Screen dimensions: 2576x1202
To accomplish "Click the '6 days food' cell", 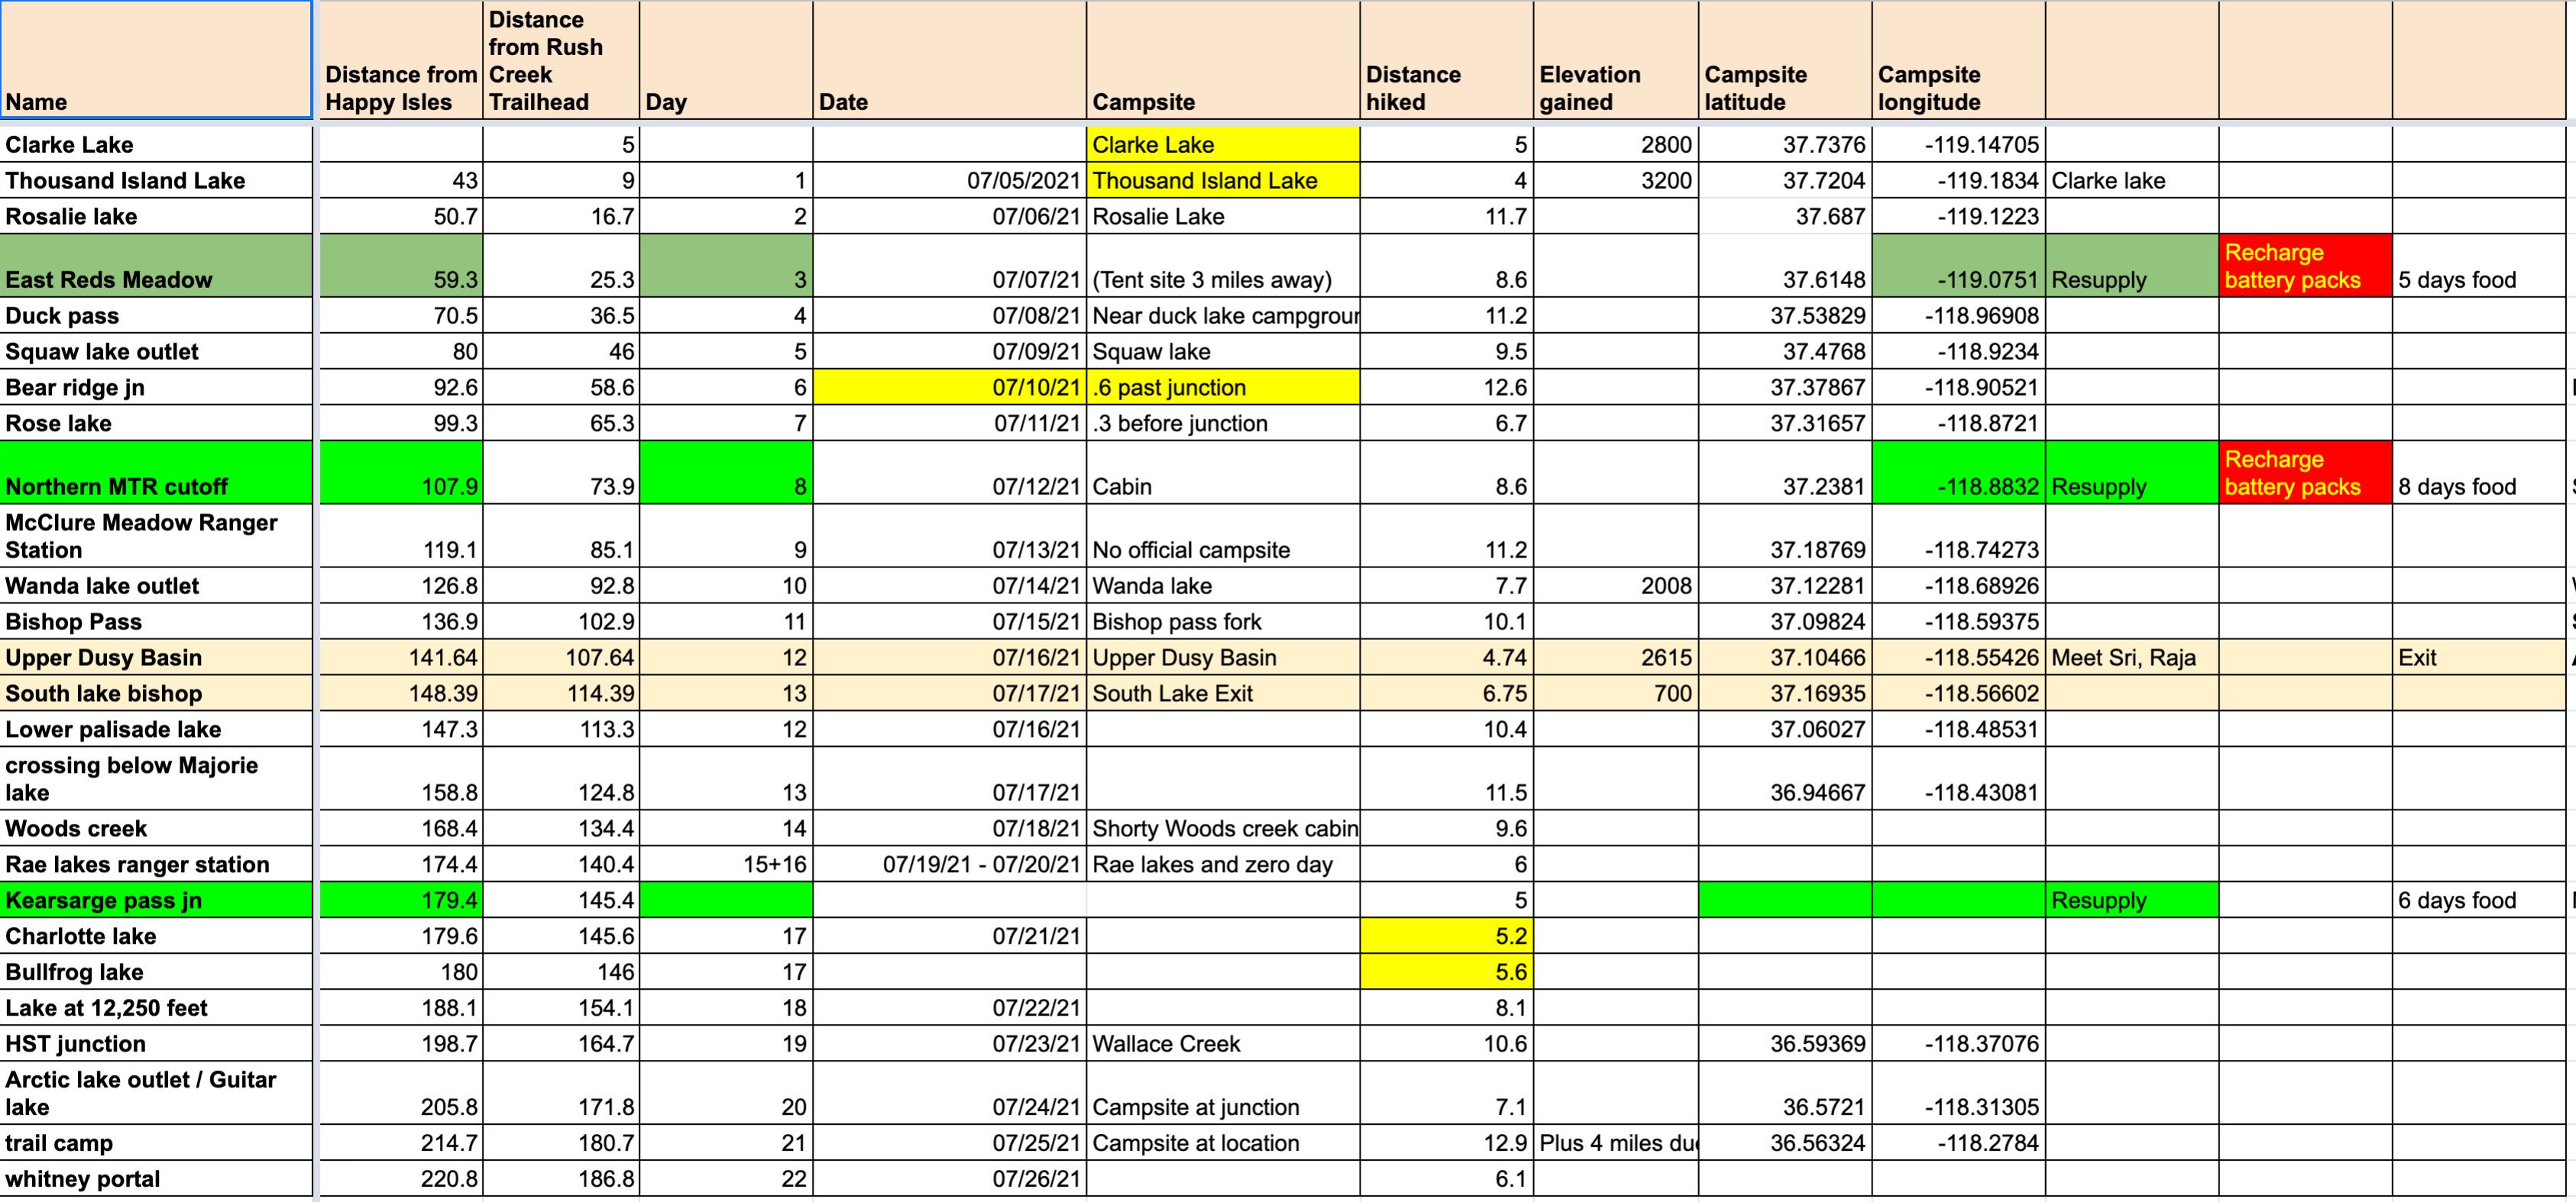I will pos(2479,900).
